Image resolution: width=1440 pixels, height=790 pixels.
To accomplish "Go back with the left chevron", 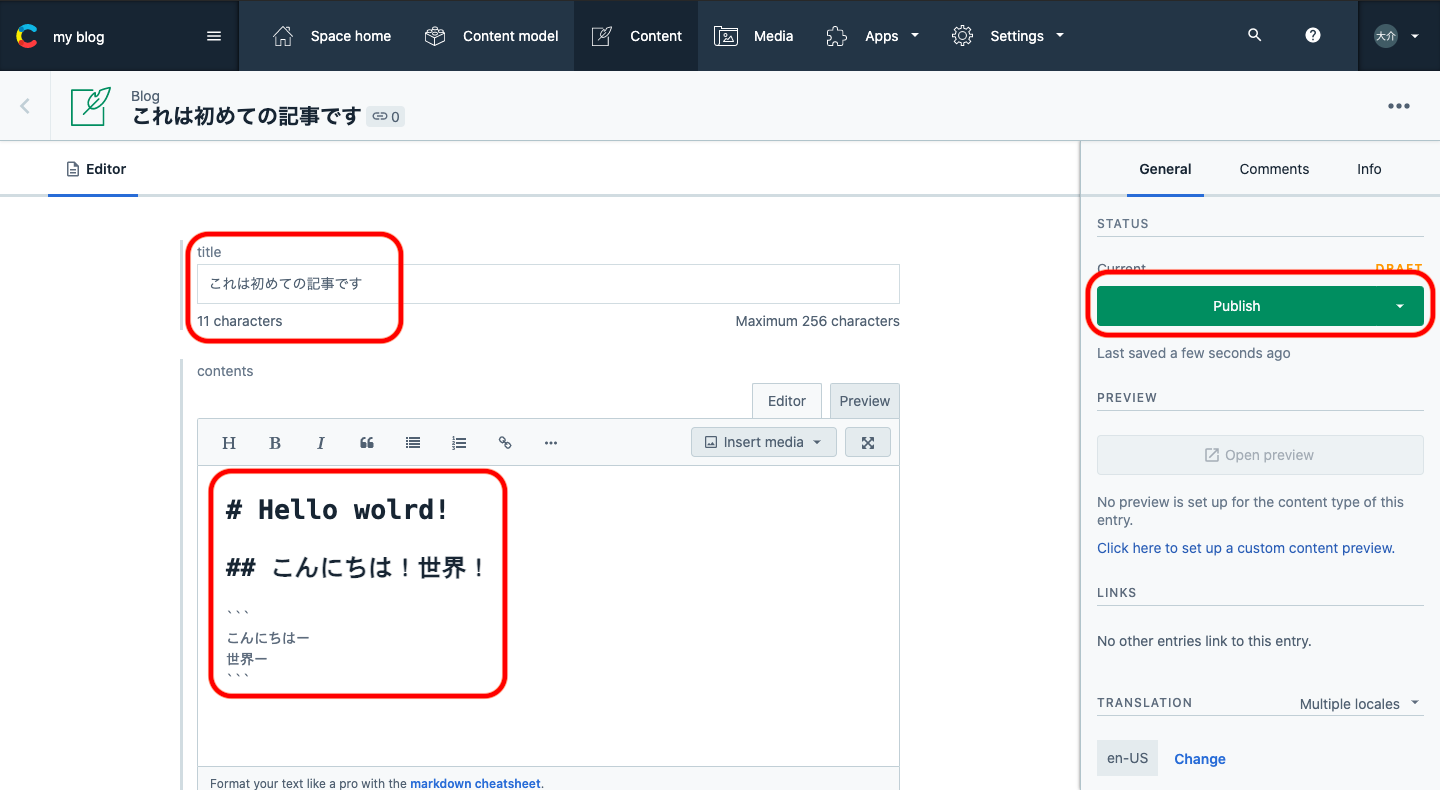I will (x=25, y=106).
